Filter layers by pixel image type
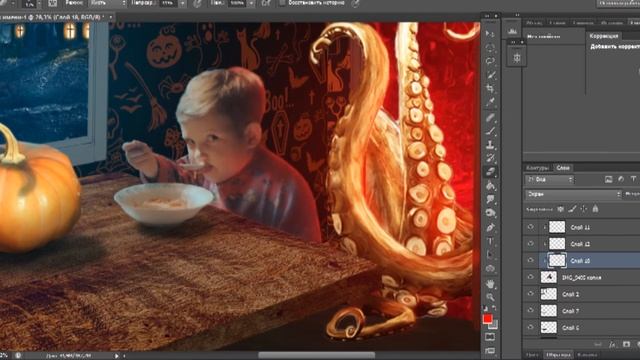Image resolution: width=640 pixels, height=360 pixels. [x=609, y=179]
